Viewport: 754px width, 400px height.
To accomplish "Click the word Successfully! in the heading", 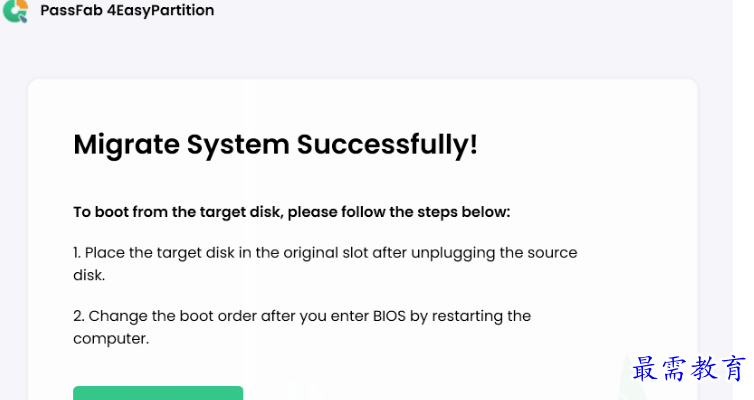I will point(387,144).
